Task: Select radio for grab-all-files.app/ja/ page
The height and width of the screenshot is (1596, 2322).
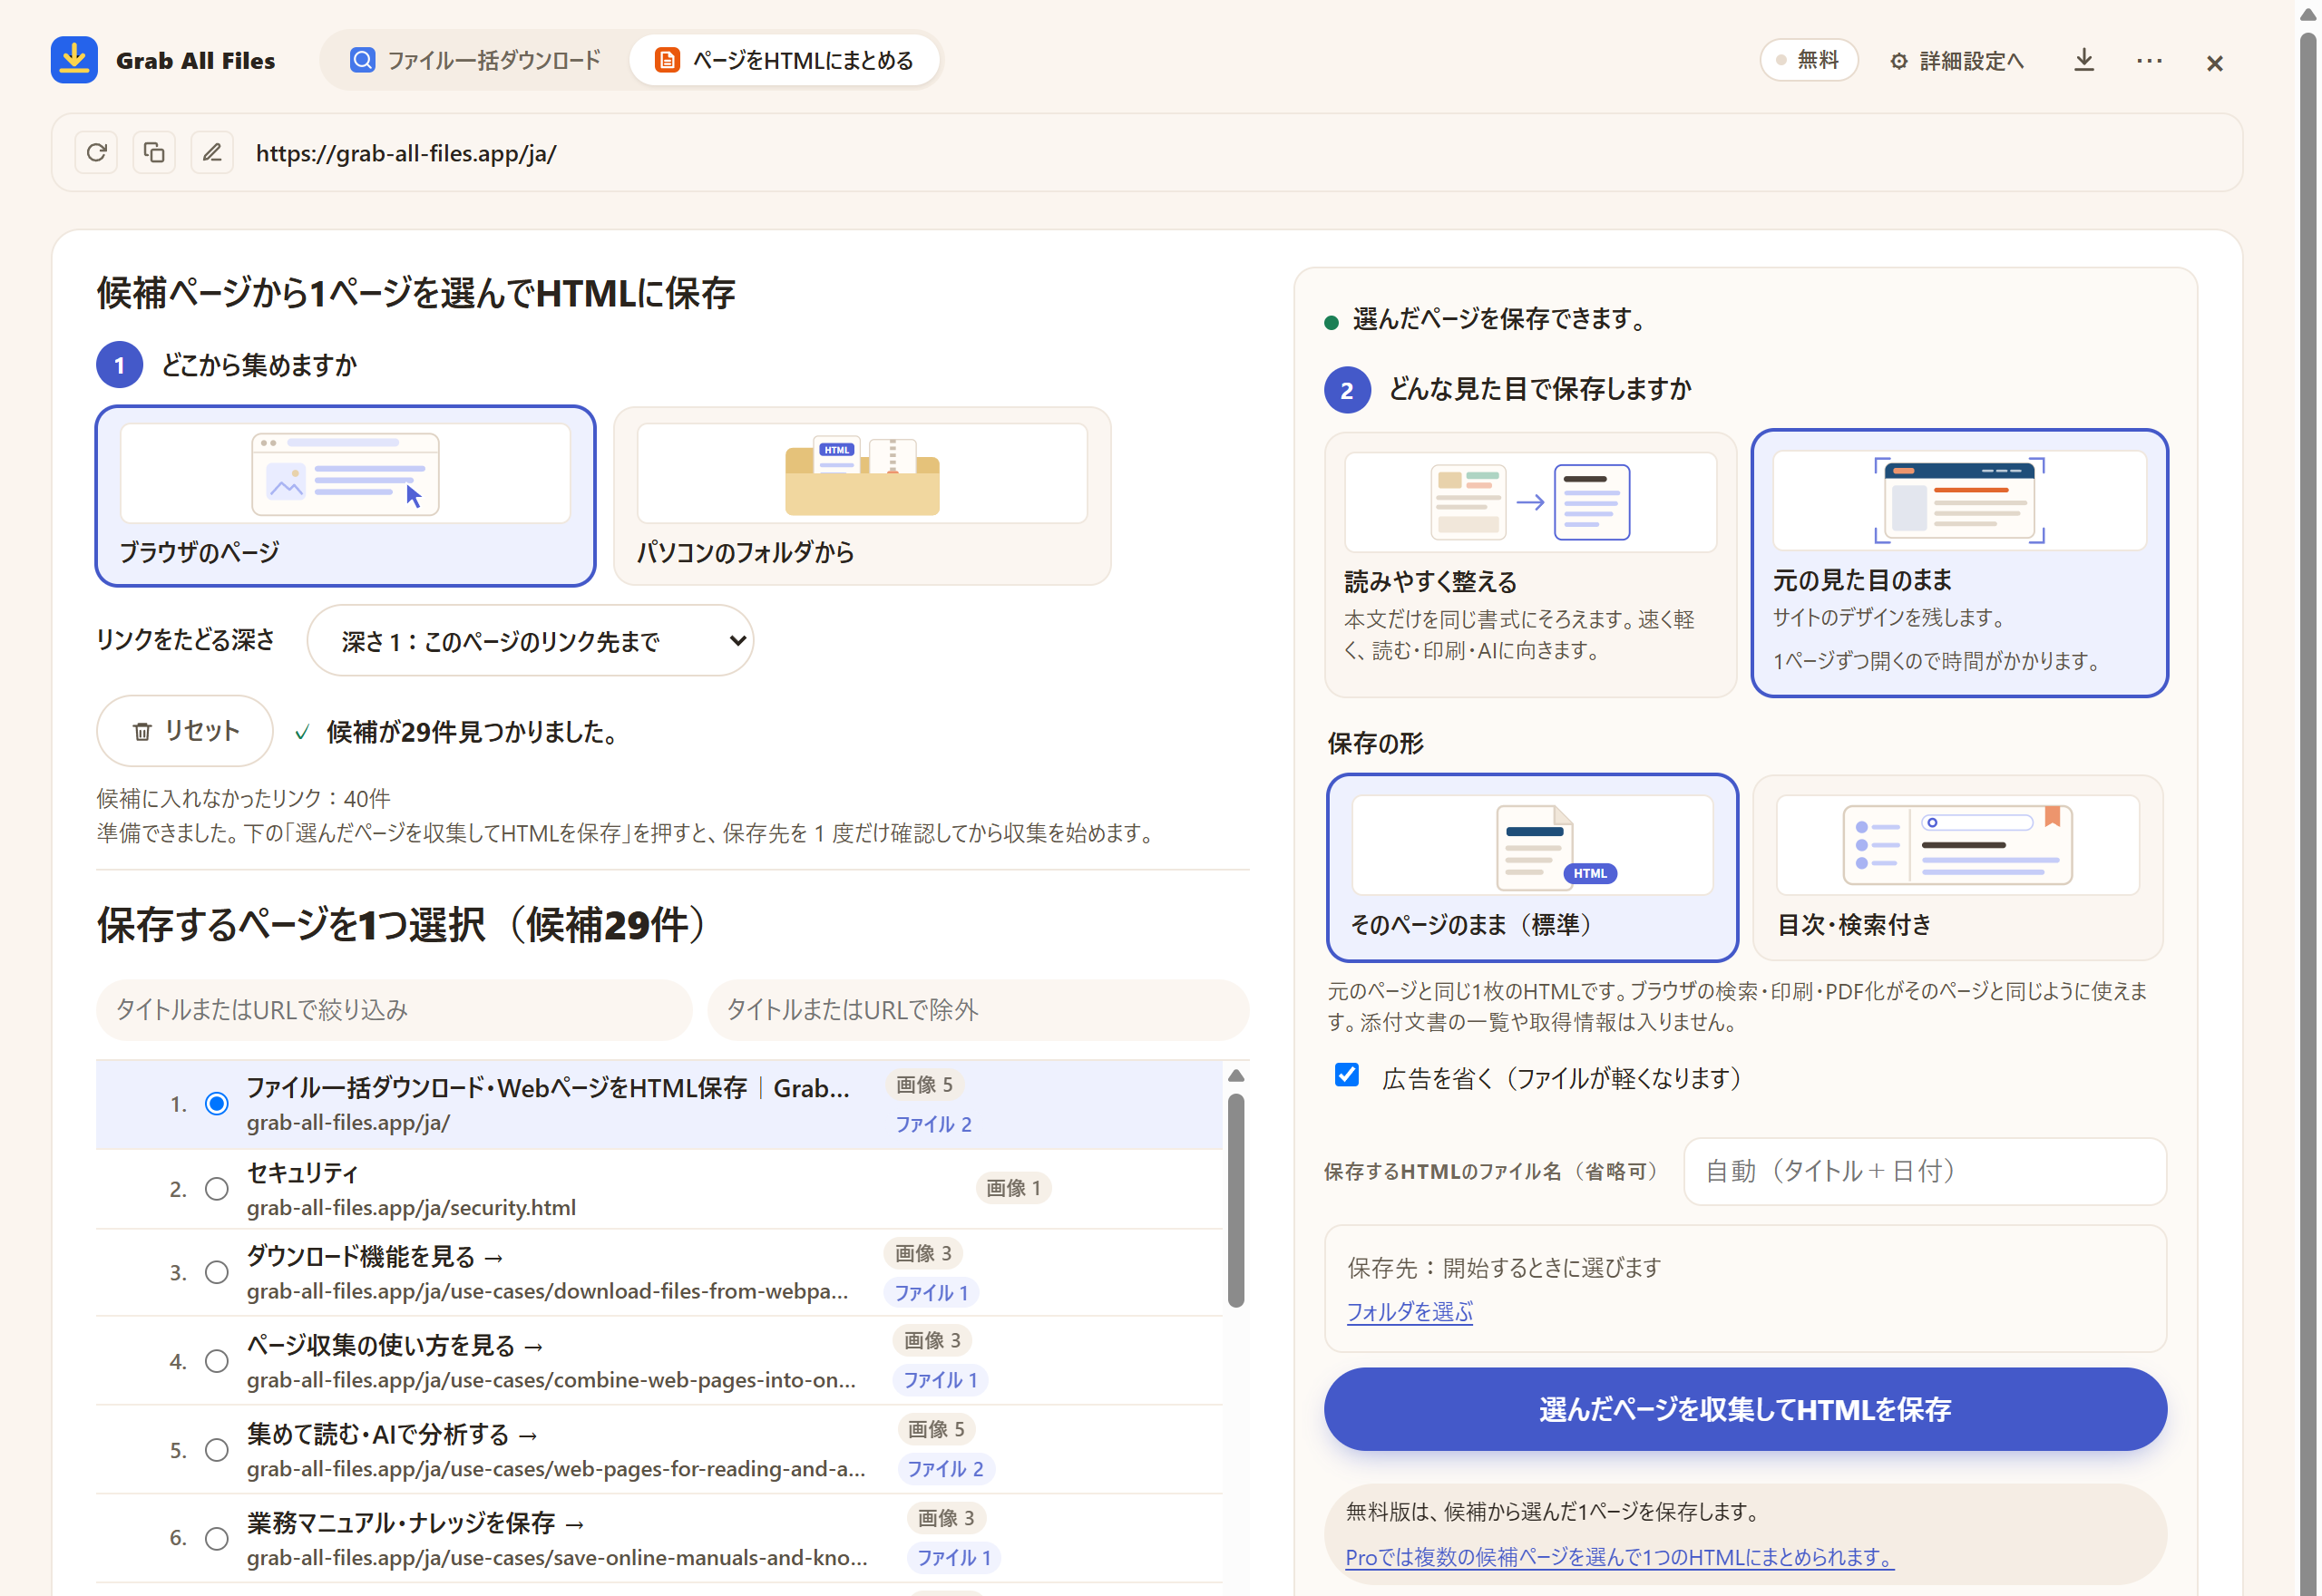Action: coord(217,1104)
